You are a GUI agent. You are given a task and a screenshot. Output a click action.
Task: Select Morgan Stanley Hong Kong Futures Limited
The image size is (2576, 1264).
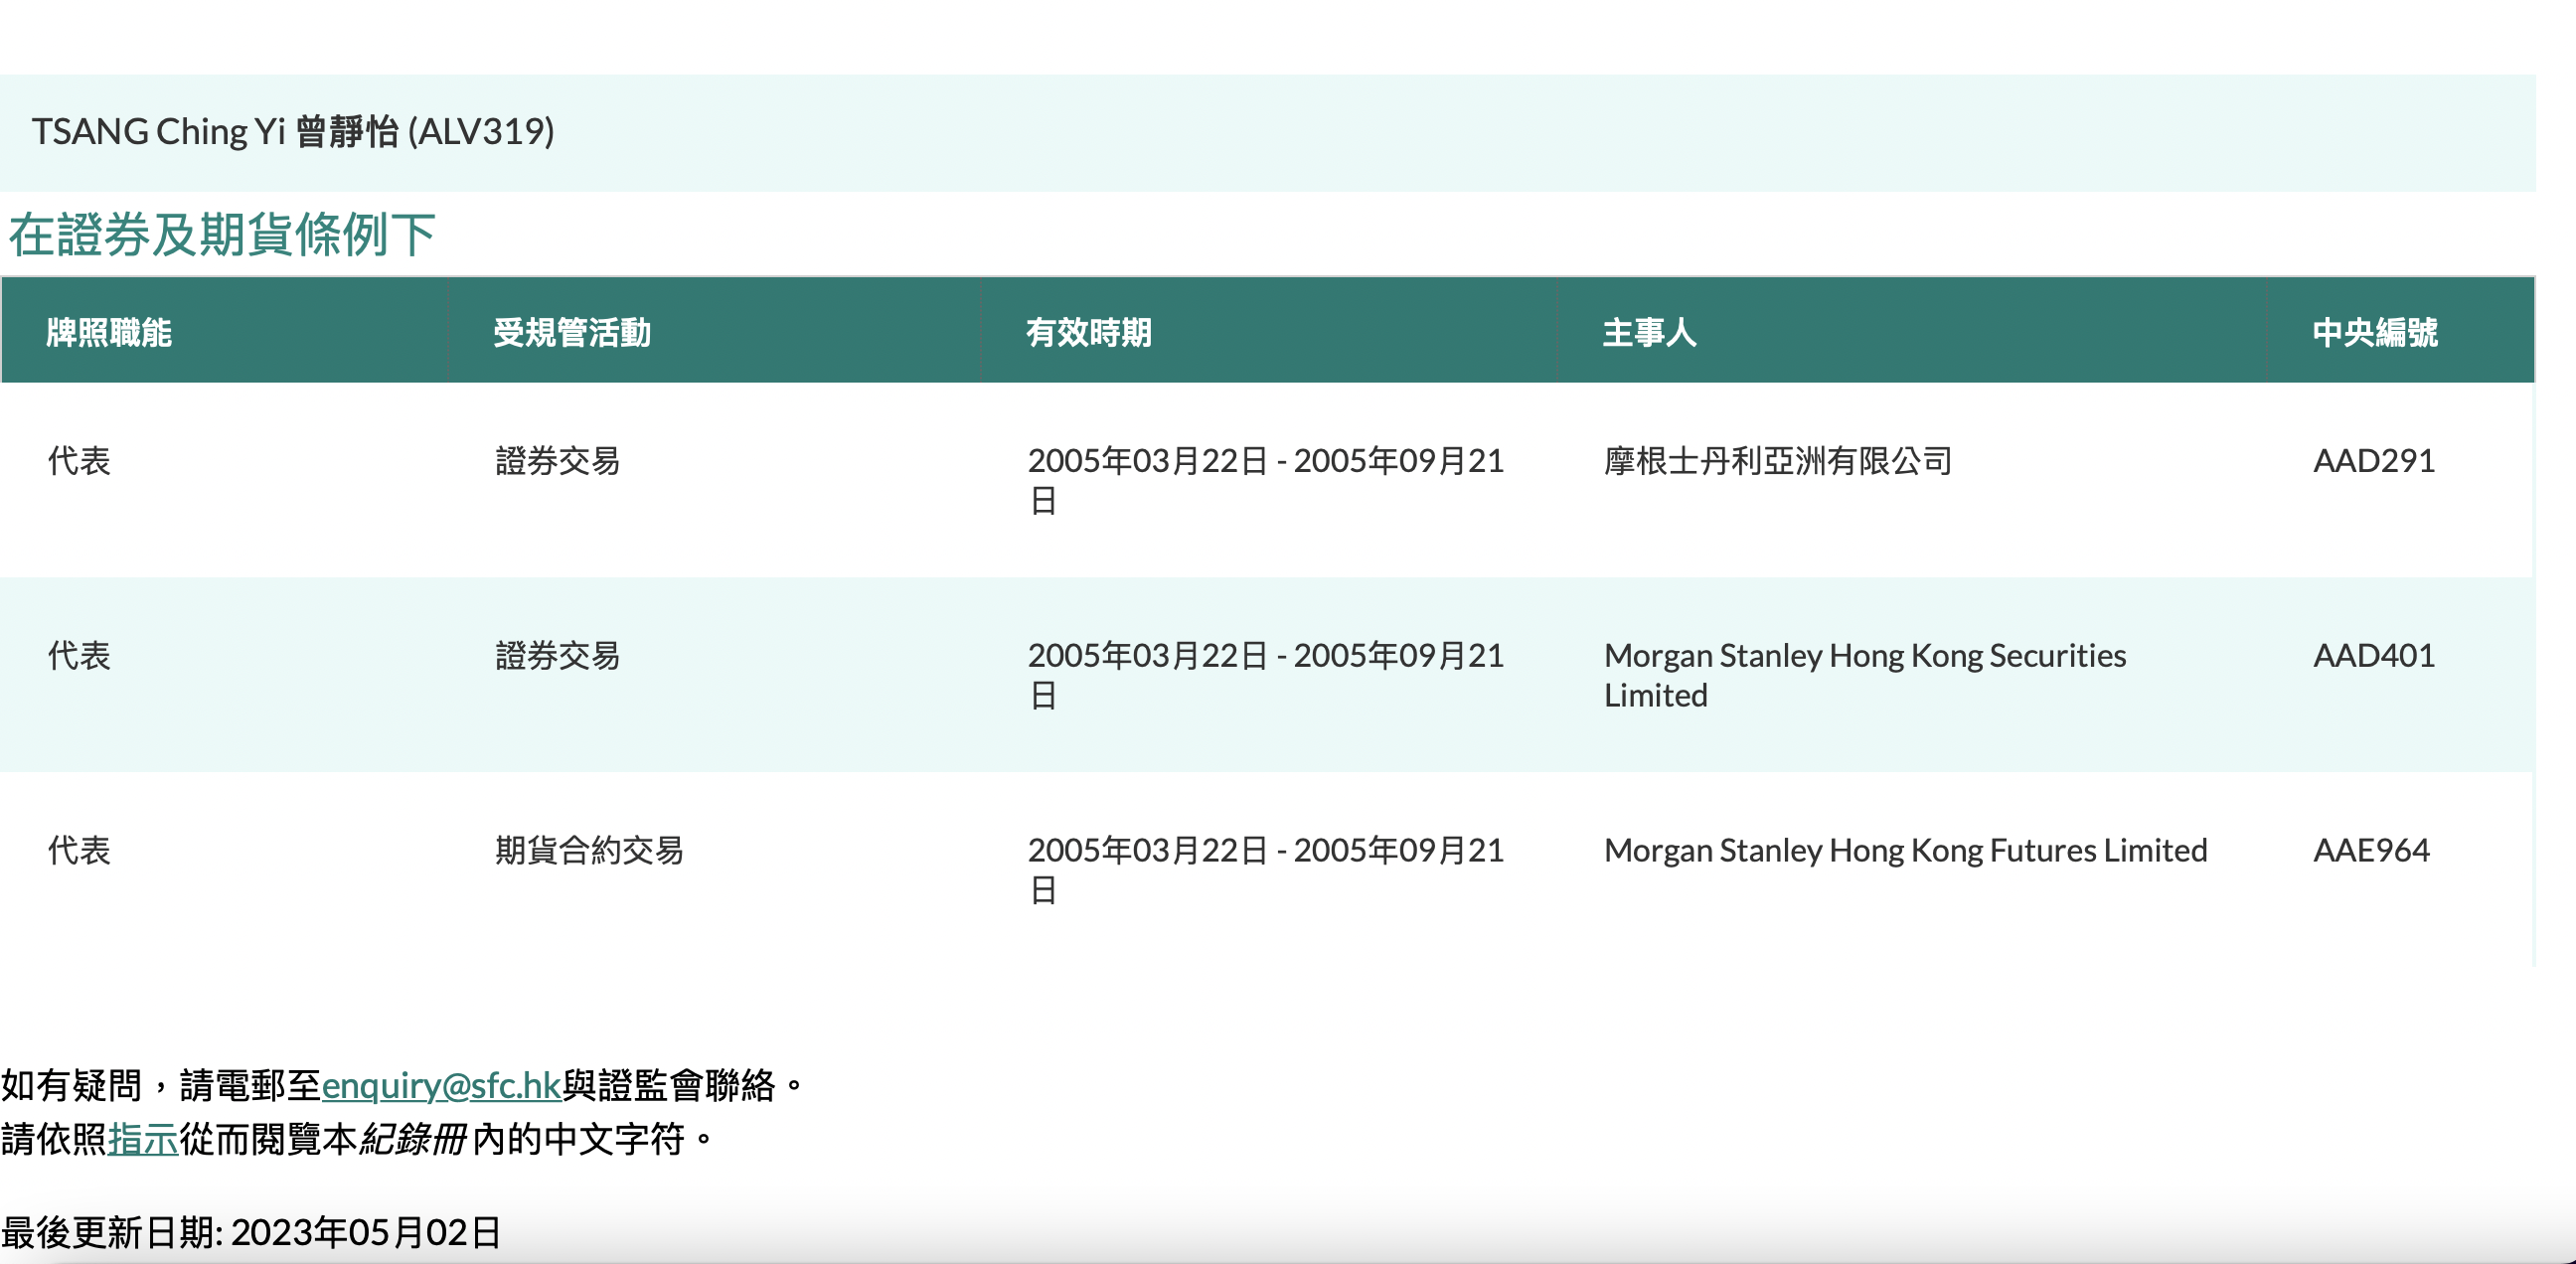pyautogui.click(x=1905, y=850)
